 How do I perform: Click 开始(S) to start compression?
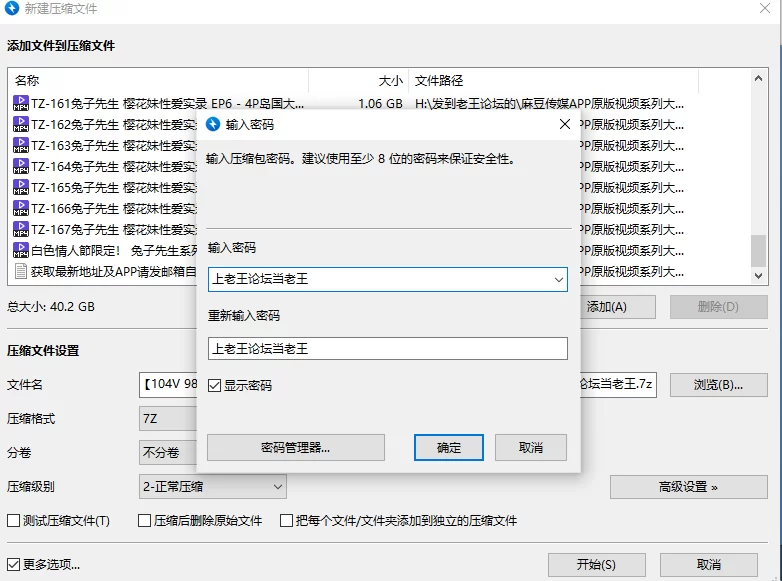(x=596, y=565)
